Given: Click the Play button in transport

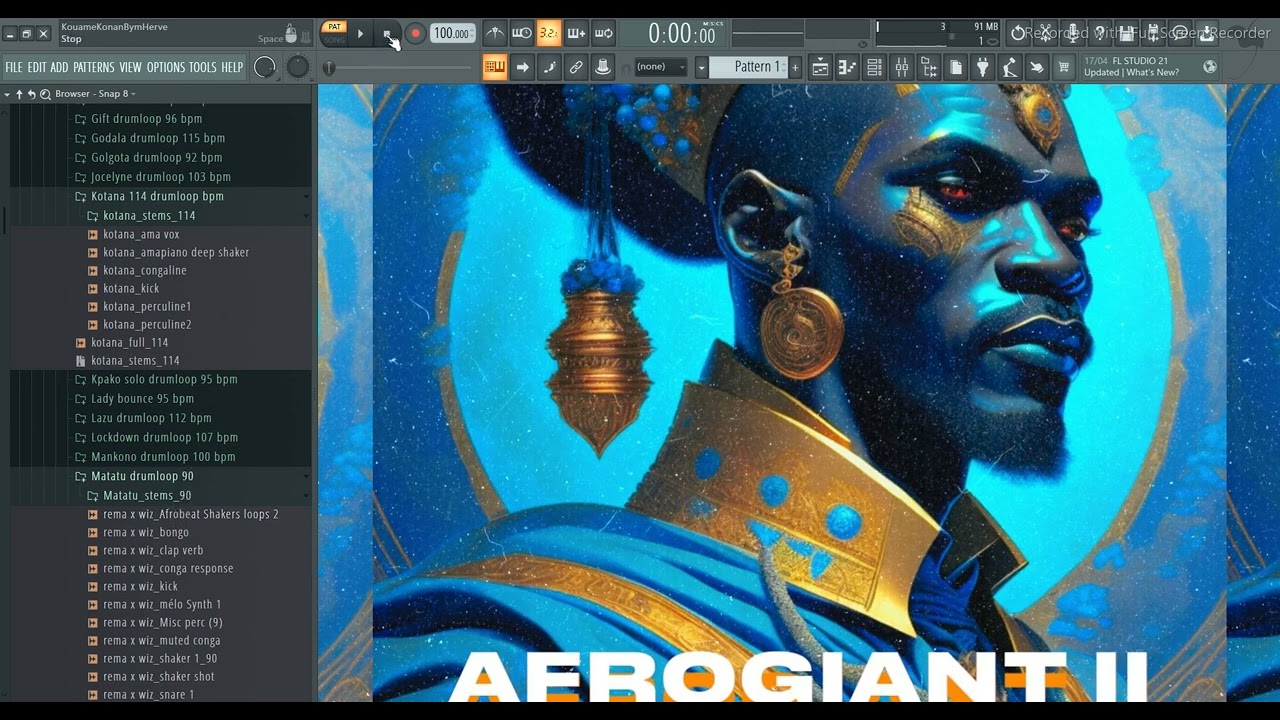Looking at the screenshot, I should 361,34.
